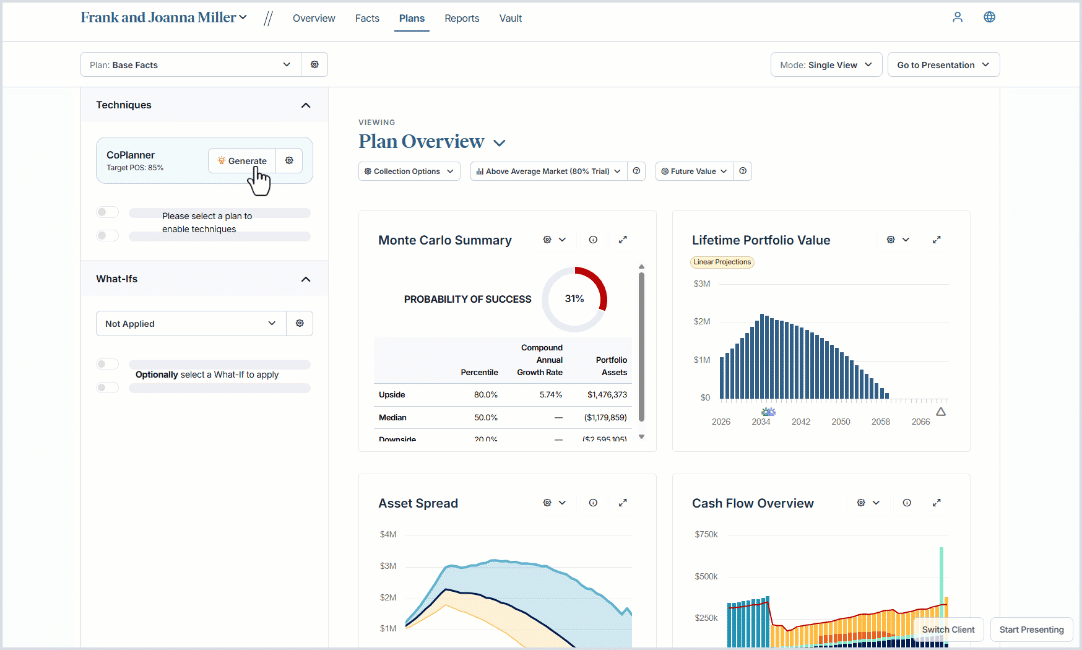Viewport: 1082px width, 650px height.
Task: Open the user account icon
Action: (957, 17)
